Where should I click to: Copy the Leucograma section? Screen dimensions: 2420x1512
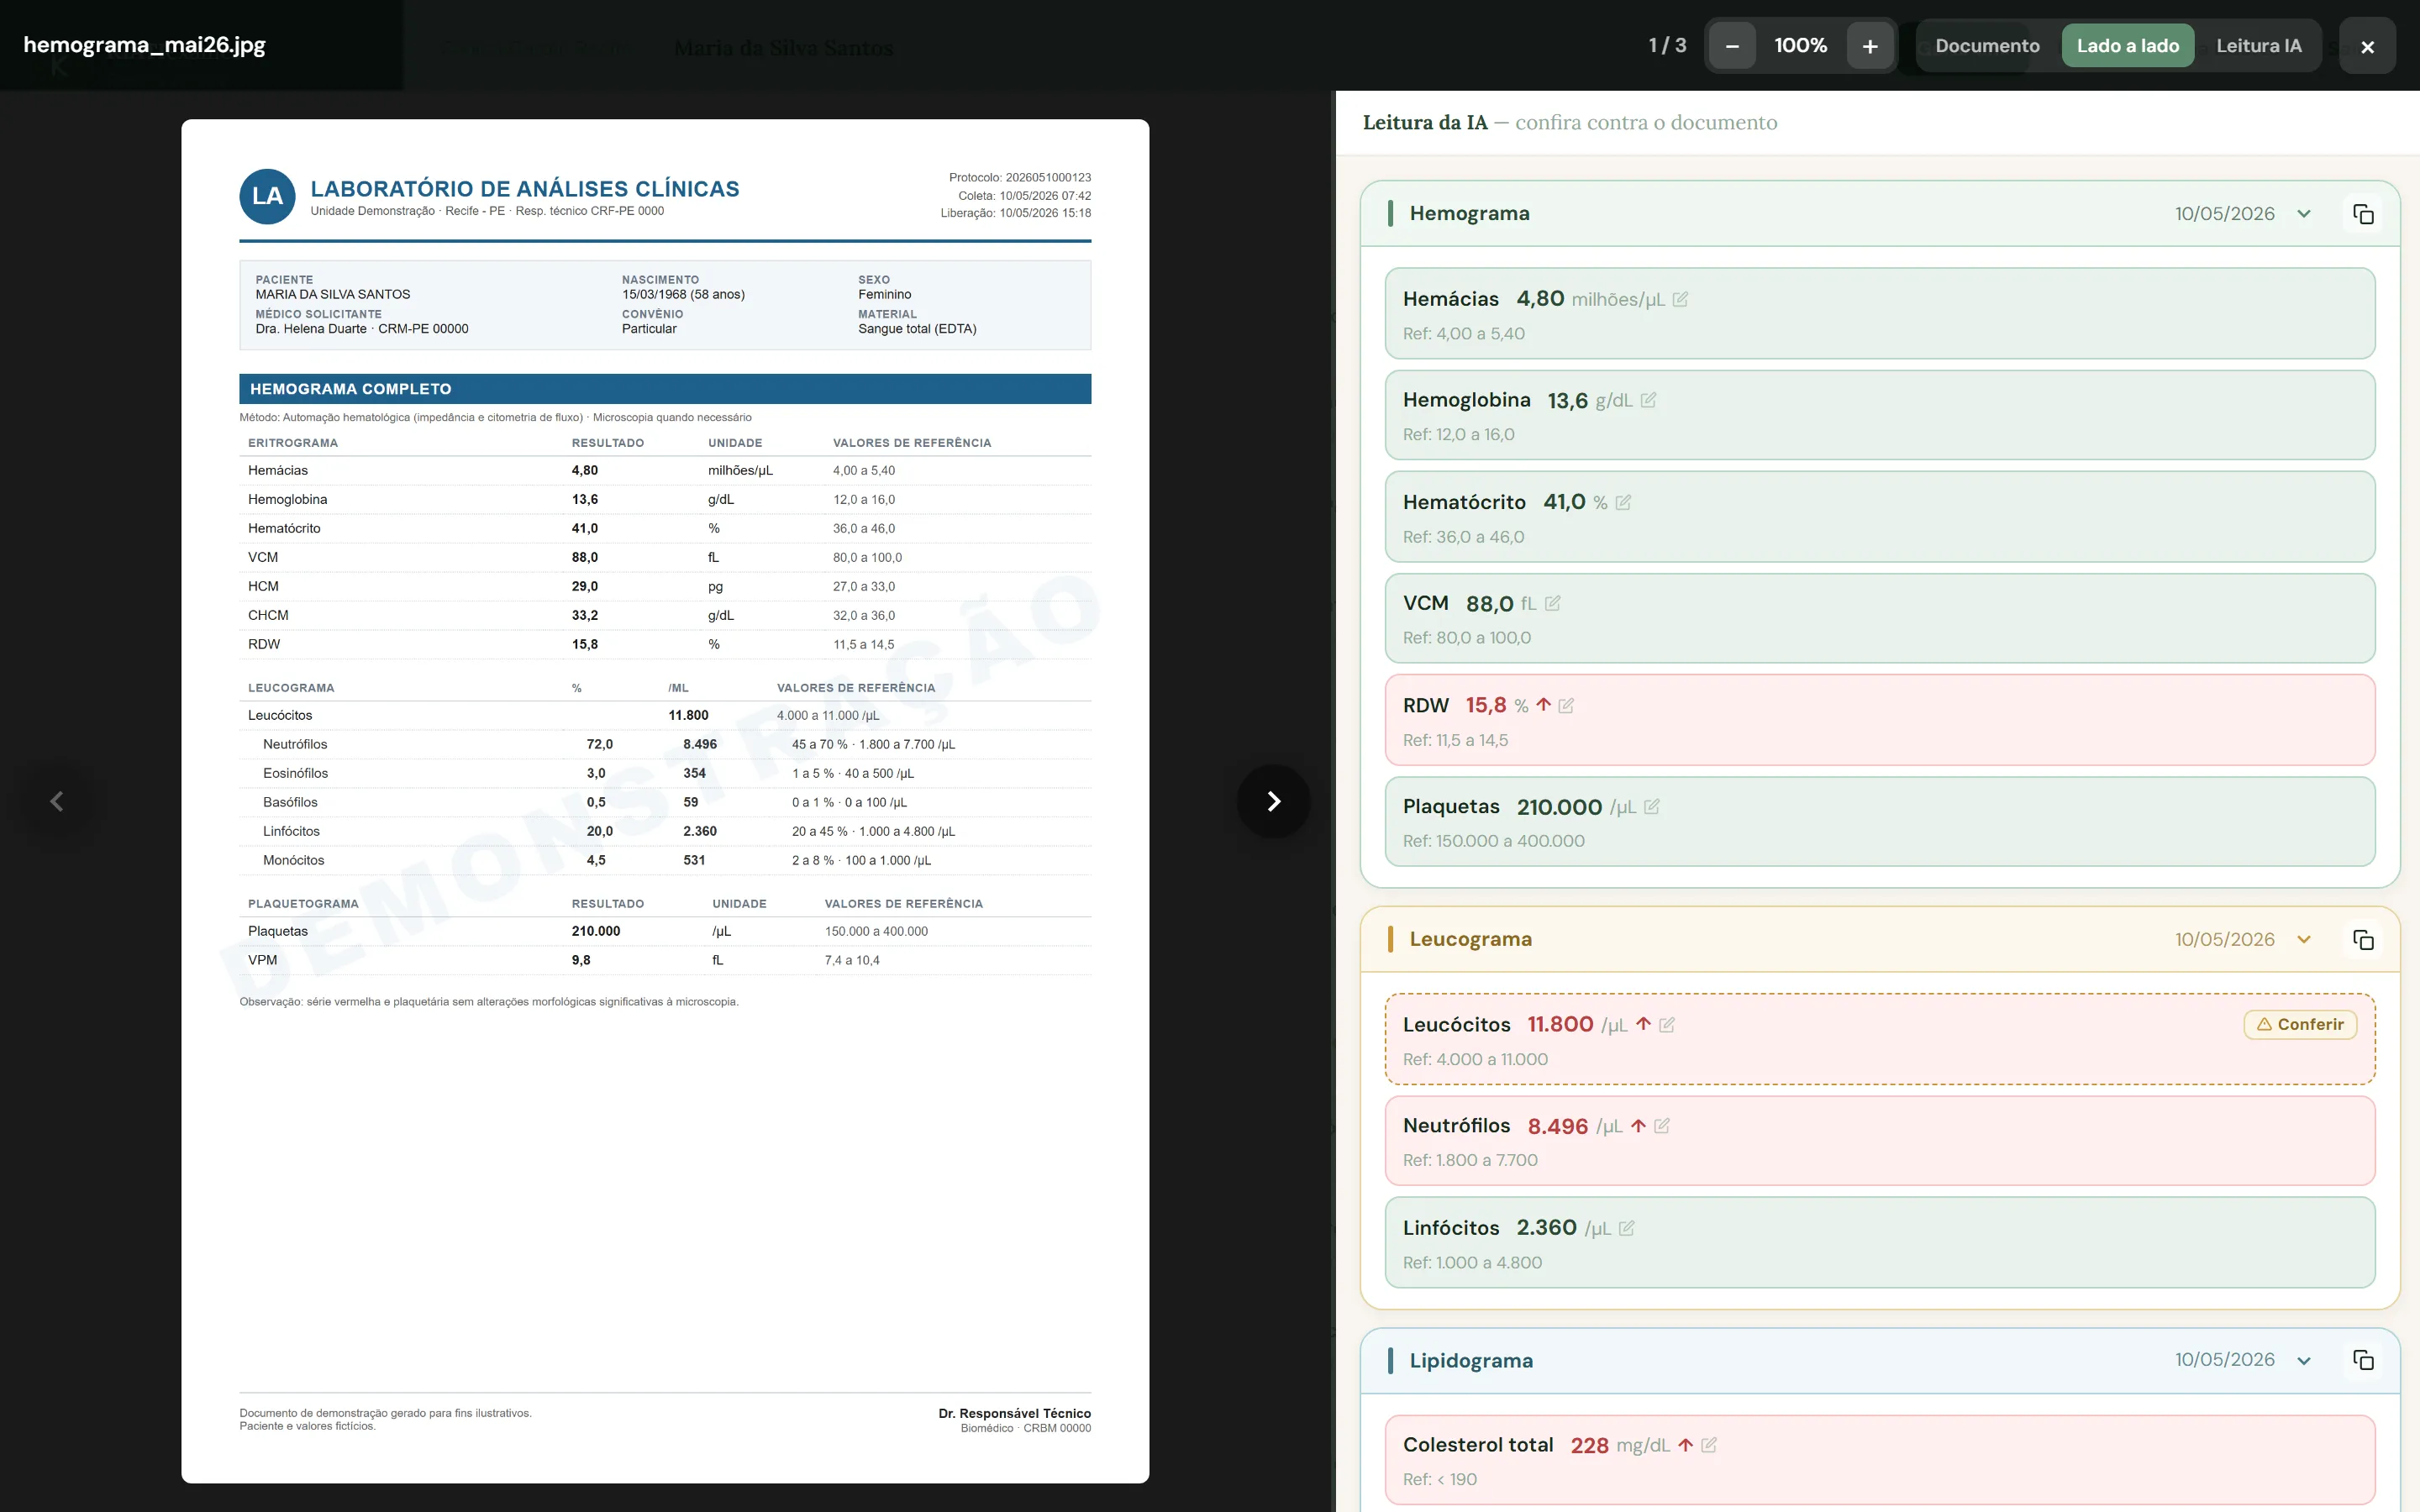tap(2363, 940)
